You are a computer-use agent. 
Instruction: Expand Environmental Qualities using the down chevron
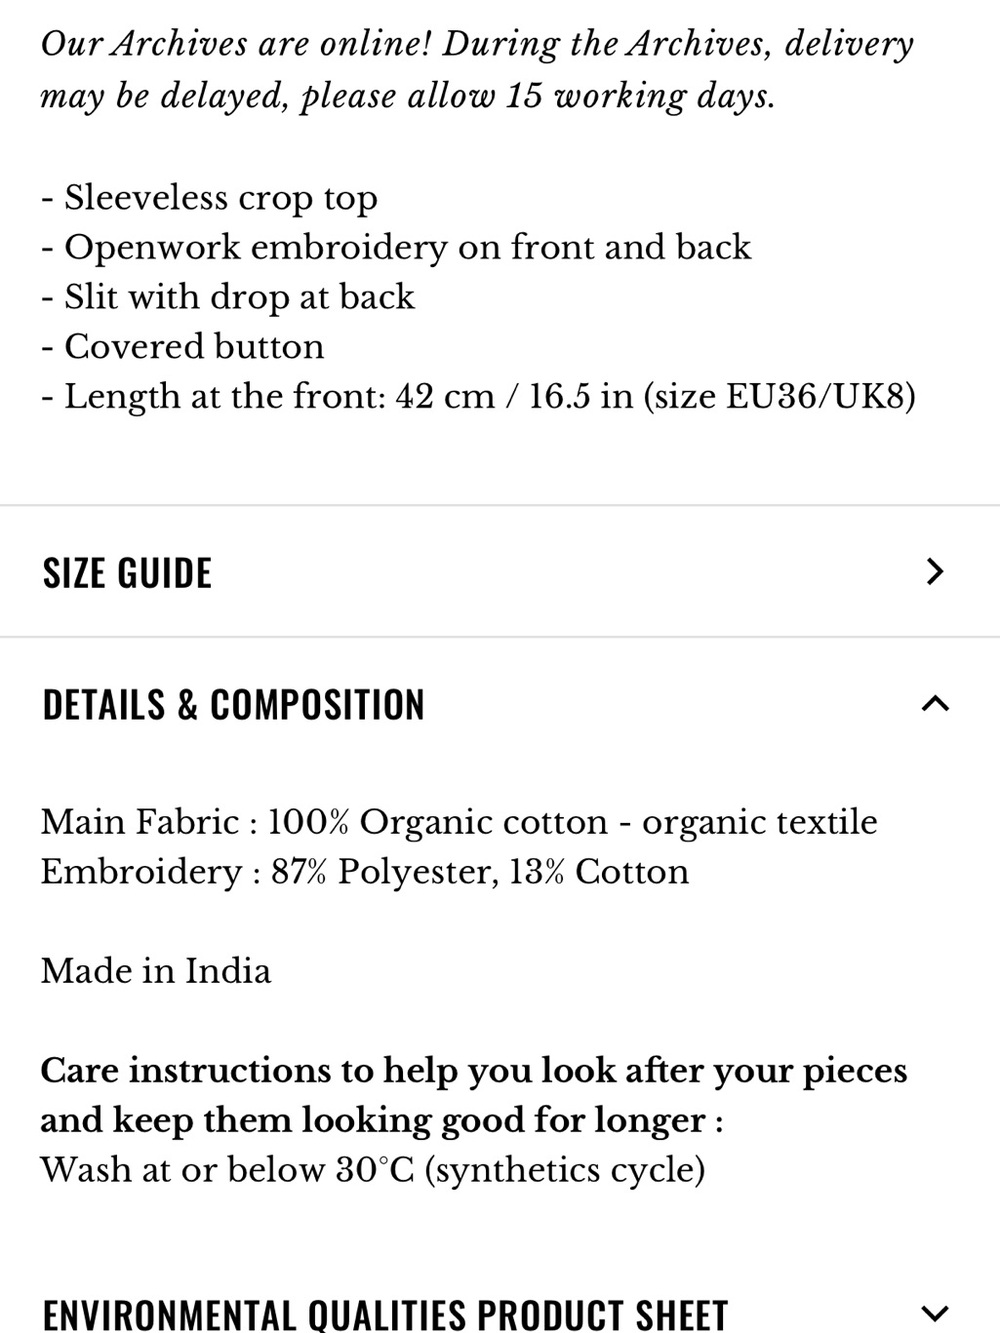(x=934, y=1312)
